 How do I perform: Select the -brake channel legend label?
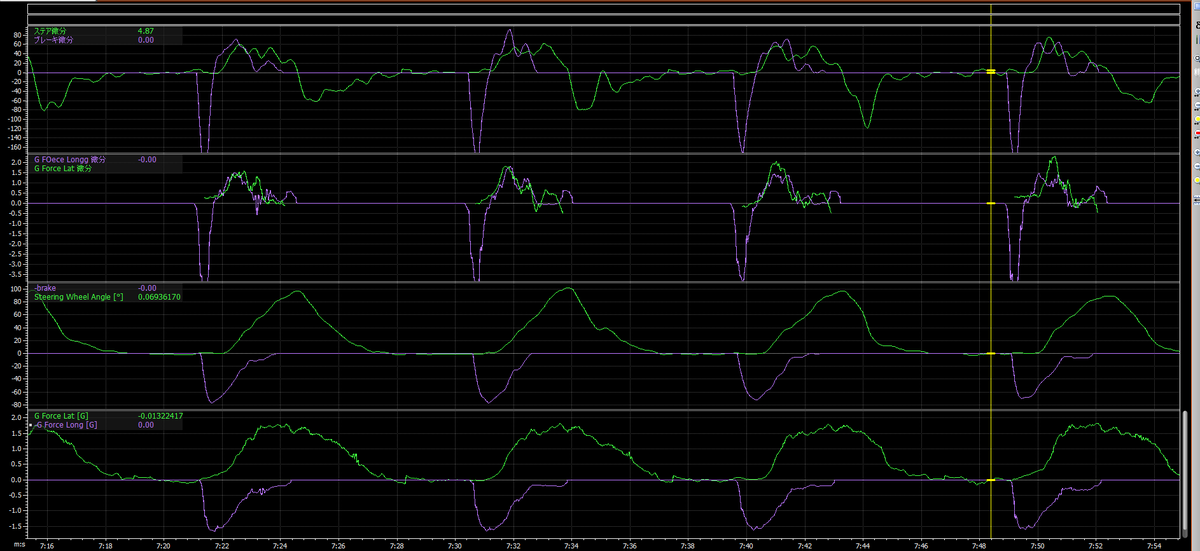[x=45, y=288]
